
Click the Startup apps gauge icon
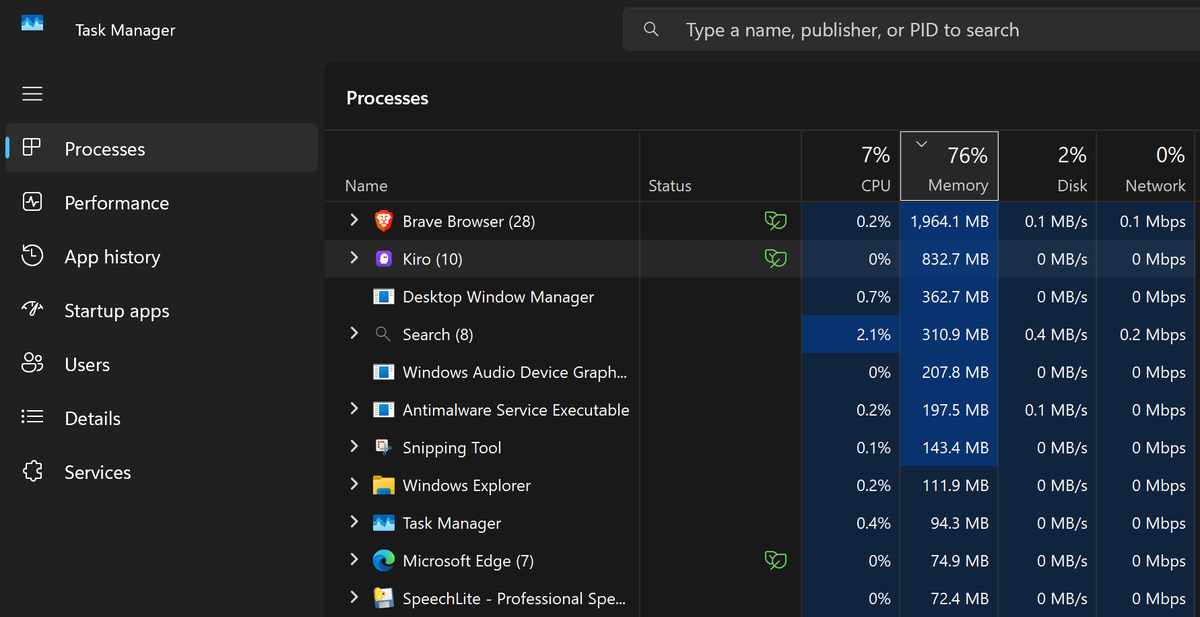click(x=32, y=310)
